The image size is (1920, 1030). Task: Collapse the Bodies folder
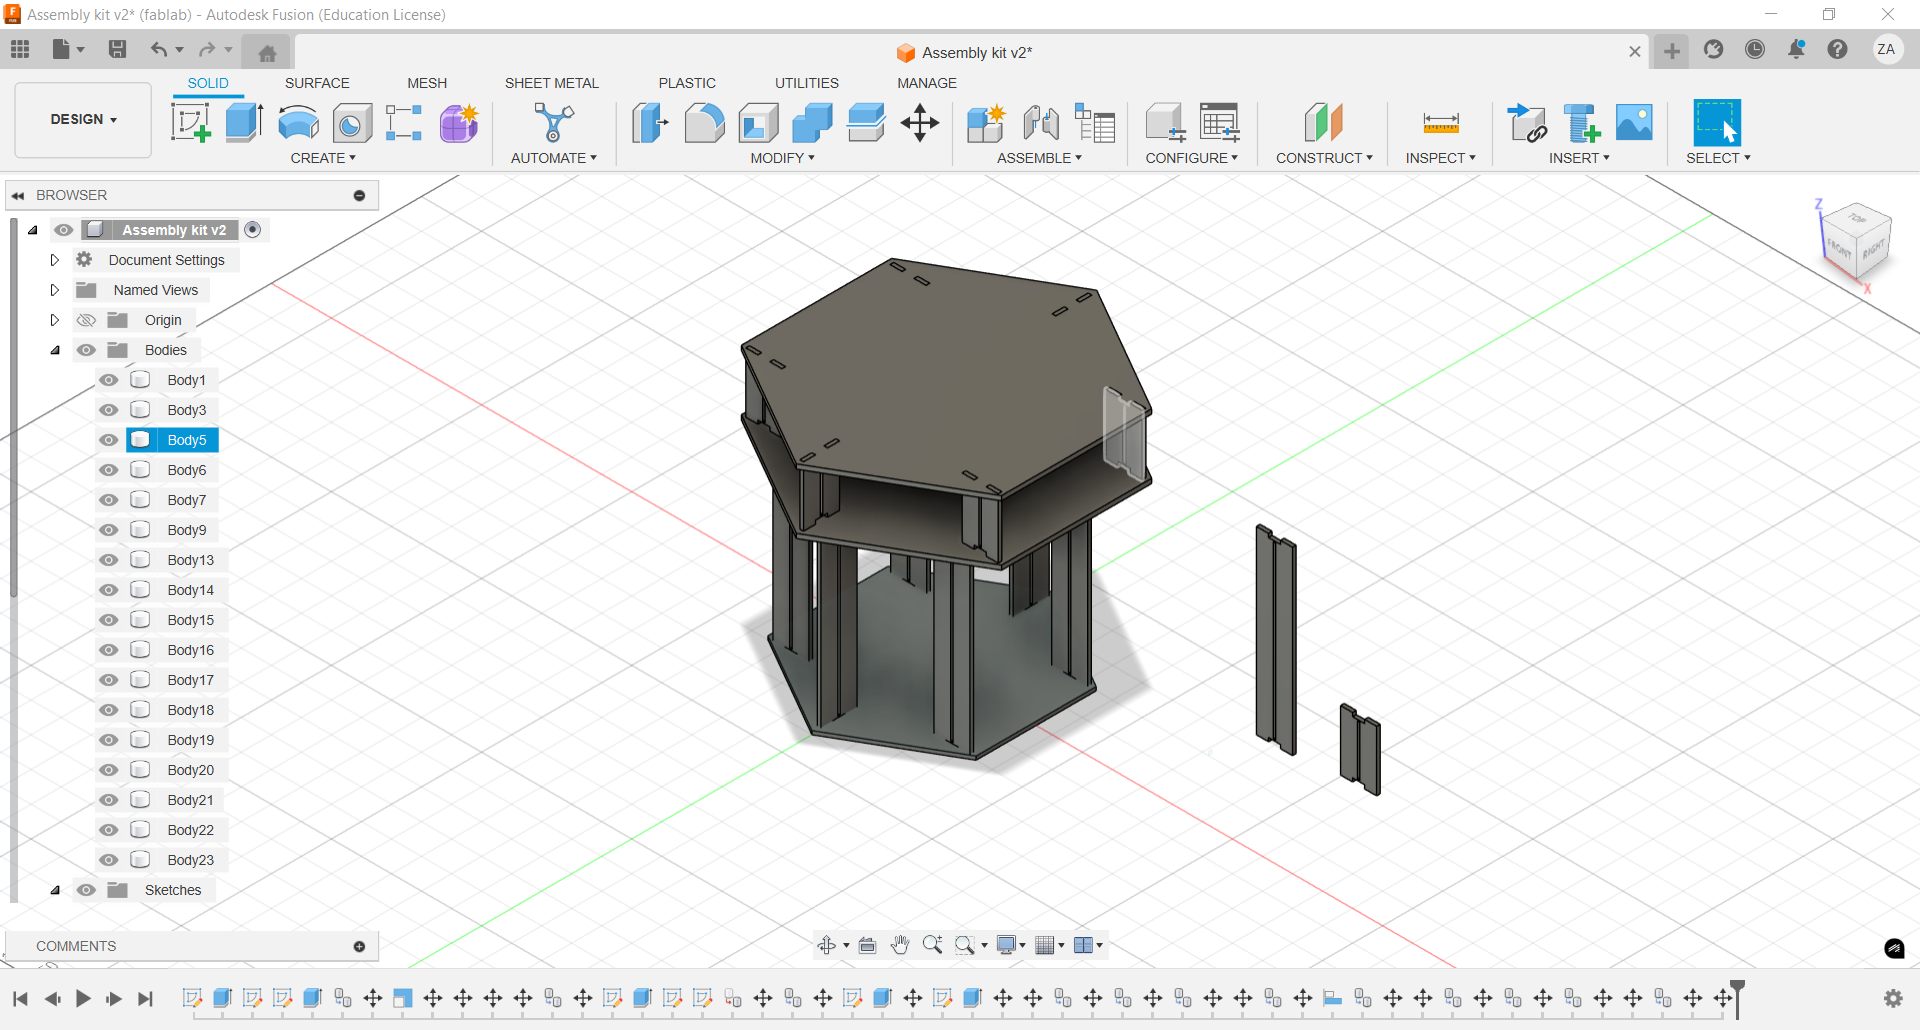(x=55, y=350)
